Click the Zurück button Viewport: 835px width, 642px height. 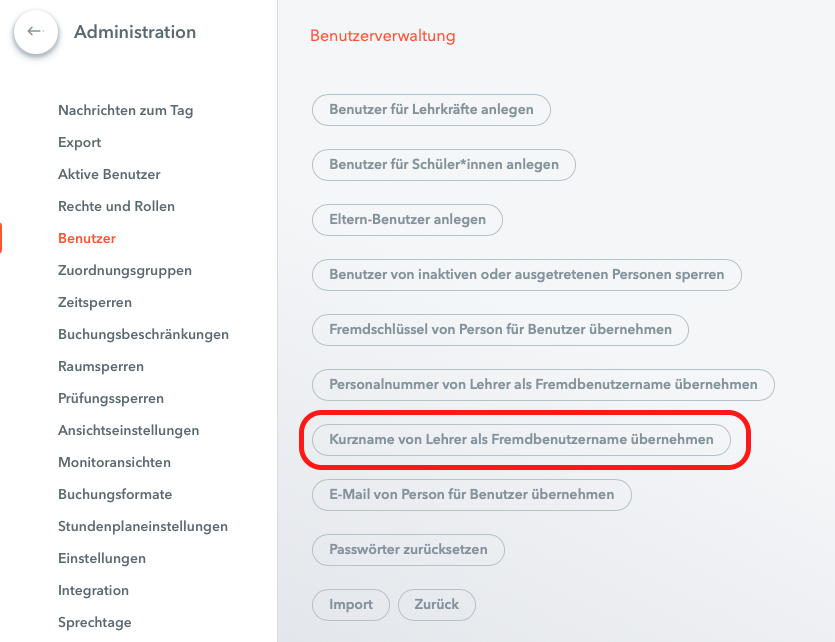pos(437,605)
